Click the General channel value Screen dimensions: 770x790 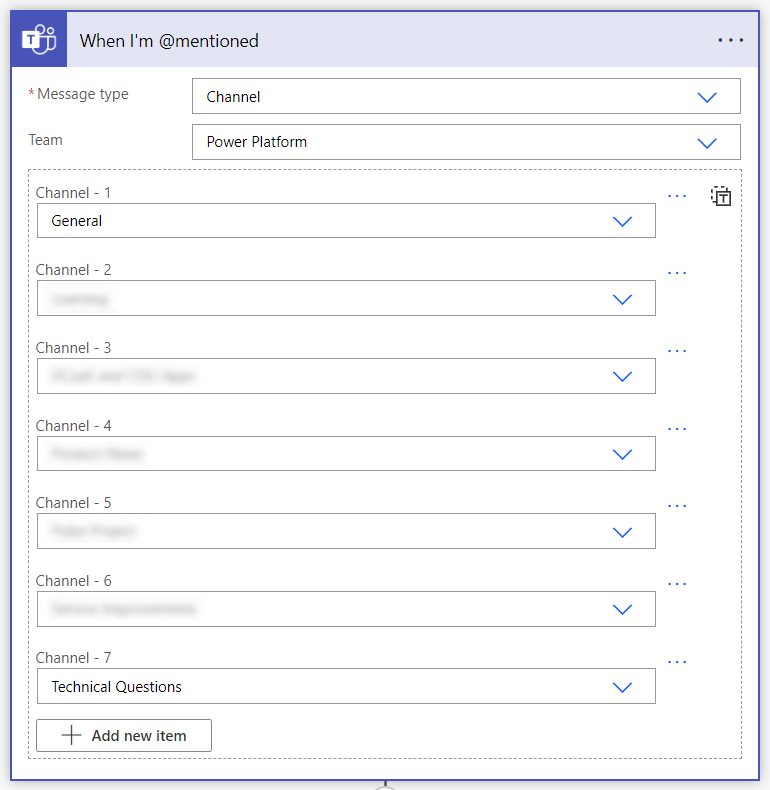(x=77, y=221)
